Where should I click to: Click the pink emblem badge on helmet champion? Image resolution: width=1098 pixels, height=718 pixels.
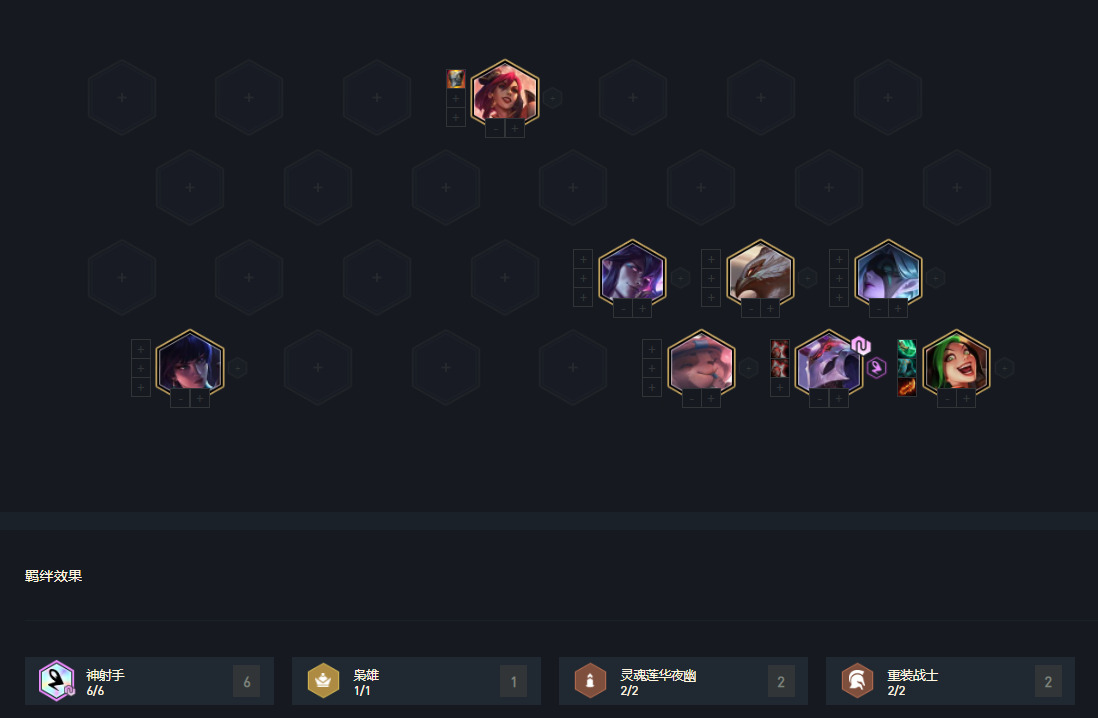861,345
